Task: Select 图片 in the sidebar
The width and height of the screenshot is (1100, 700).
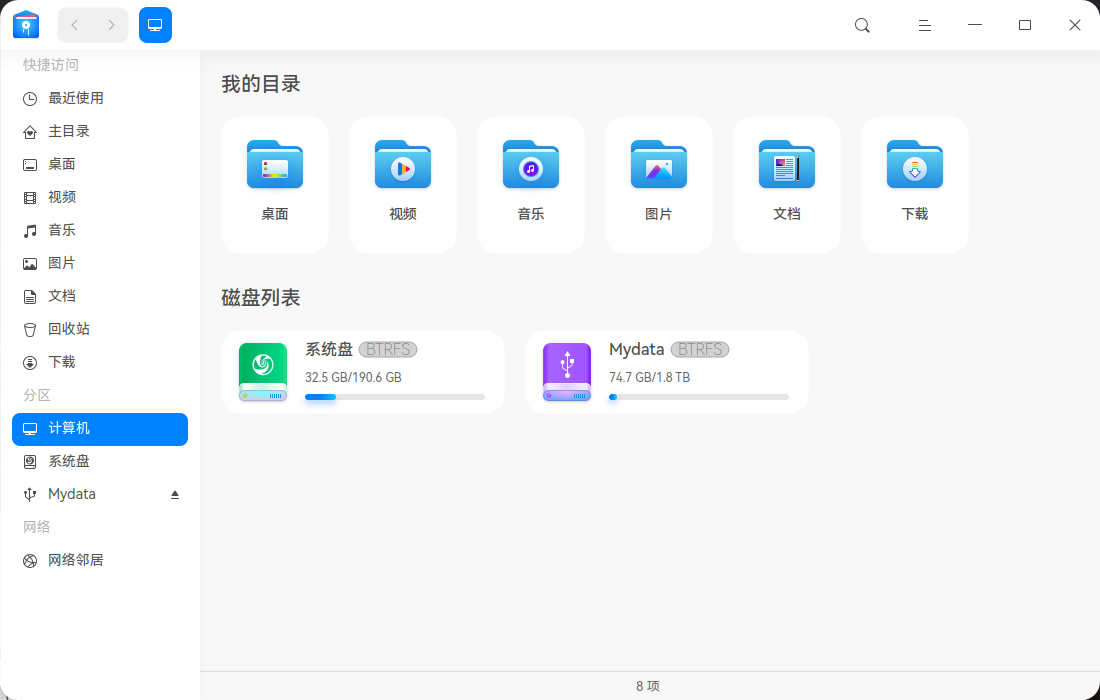Action: click(100, 263)
